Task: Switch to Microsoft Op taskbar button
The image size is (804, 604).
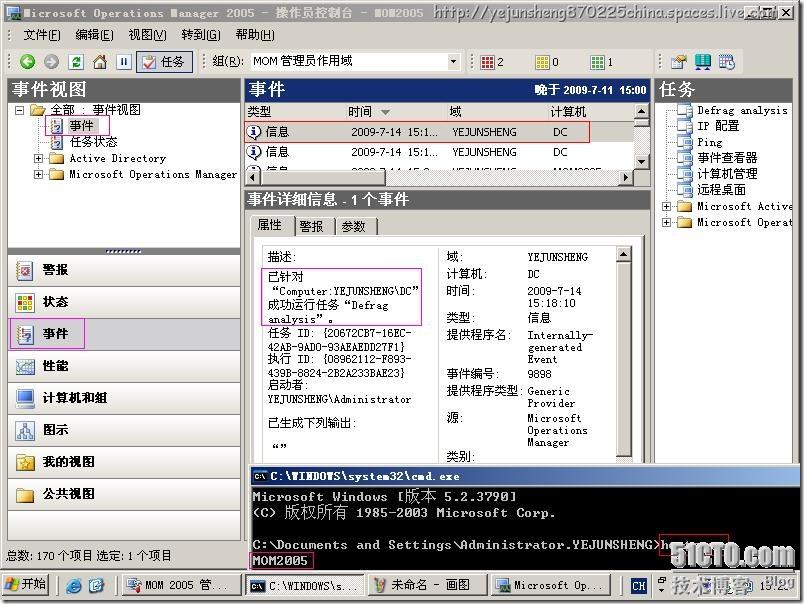Action: click(x=551, y=585)
